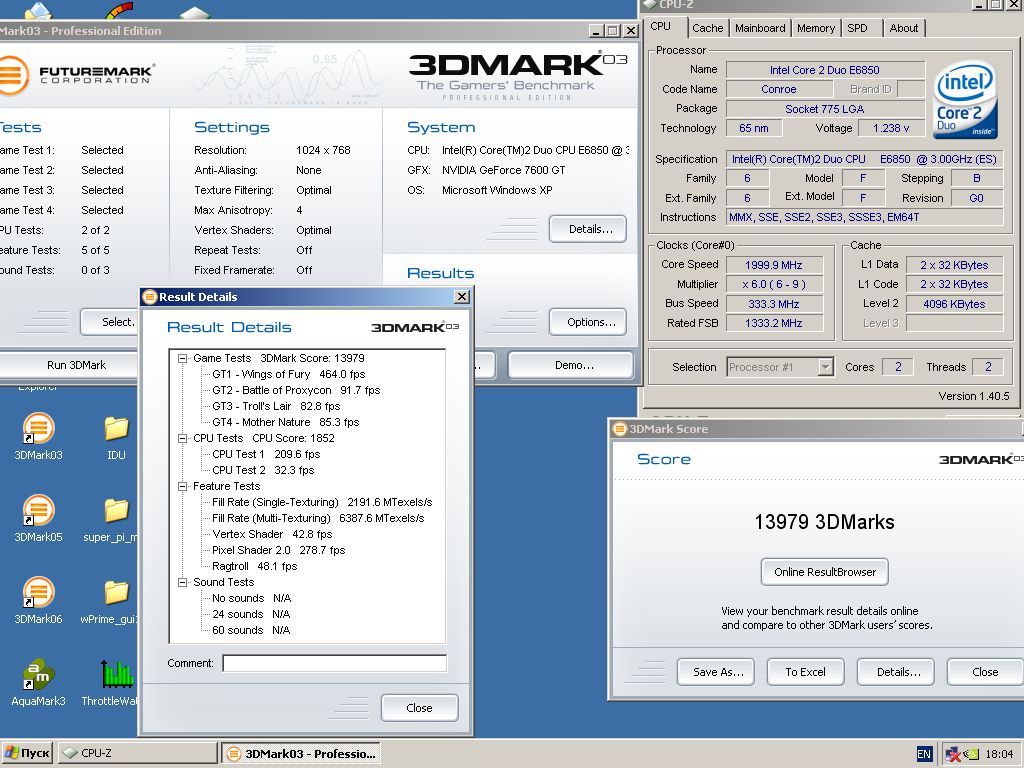Click the Futuremark Corporation logo

click(76, 74)
